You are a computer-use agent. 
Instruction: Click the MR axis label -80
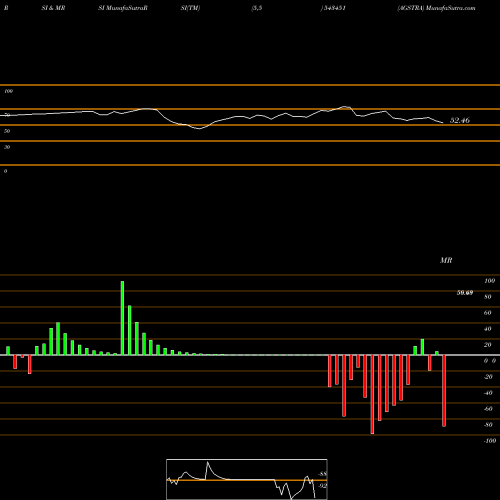coord(488,425)
